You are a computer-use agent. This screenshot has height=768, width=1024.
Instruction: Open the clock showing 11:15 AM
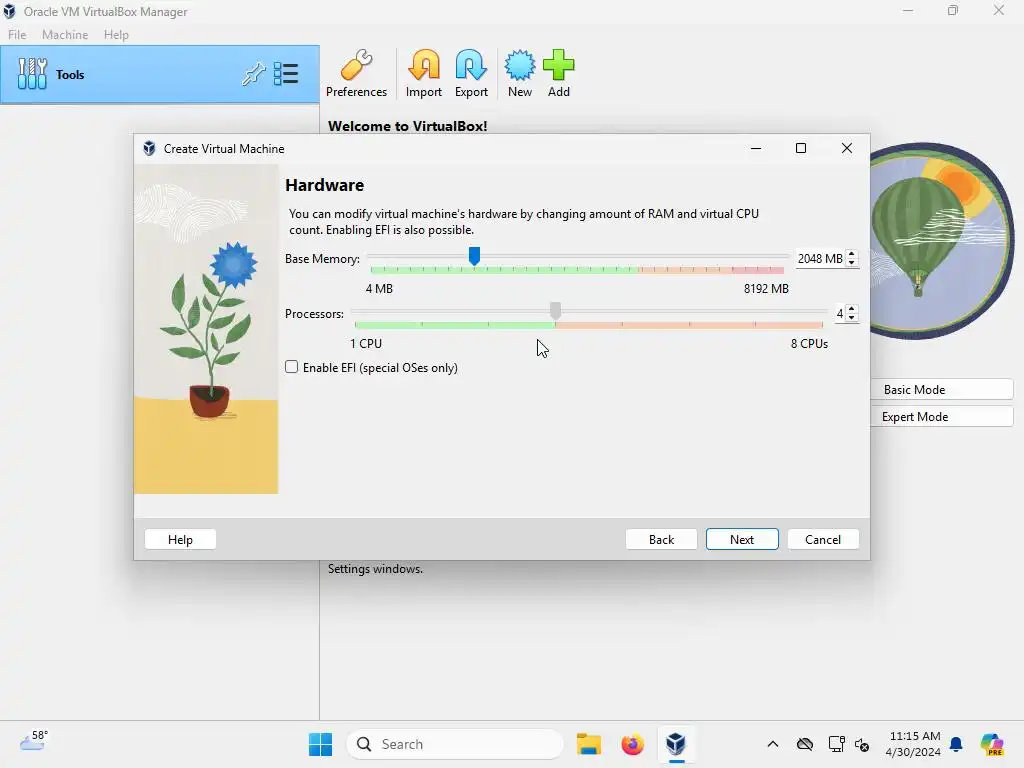coord(914,744)
